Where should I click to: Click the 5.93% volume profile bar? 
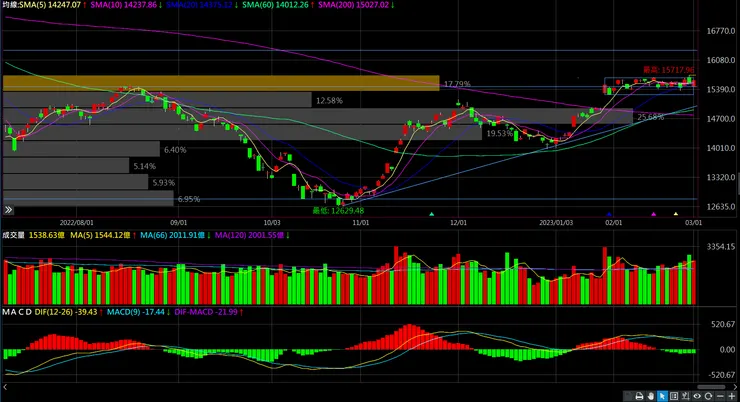76,182
